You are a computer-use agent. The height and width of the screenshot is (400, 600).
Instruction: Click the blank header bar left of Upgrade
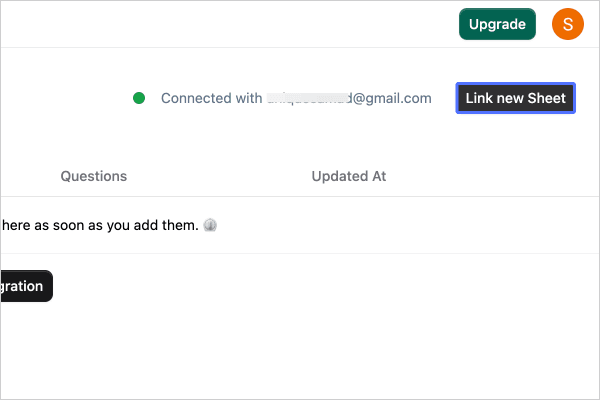(230, 24)
